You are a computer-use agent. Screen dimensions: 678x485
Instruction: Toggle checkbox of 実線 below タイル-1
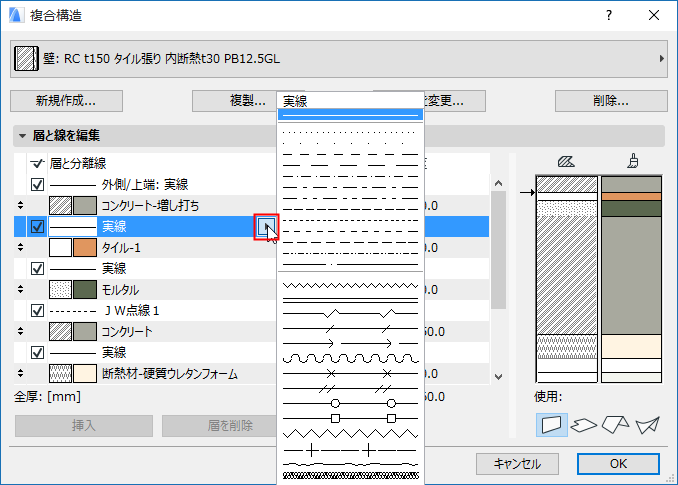coord(37,268)
